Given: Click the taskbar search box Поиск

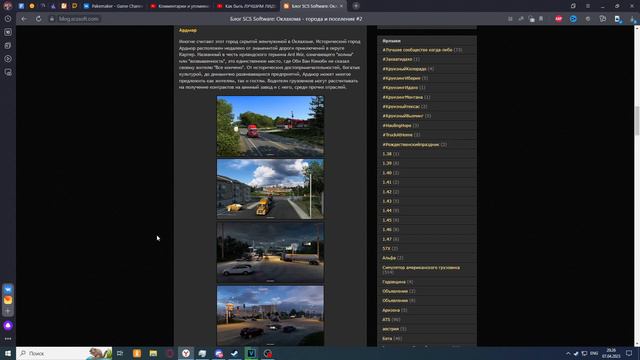Looking at the screenshot, I should coord(64,353).
